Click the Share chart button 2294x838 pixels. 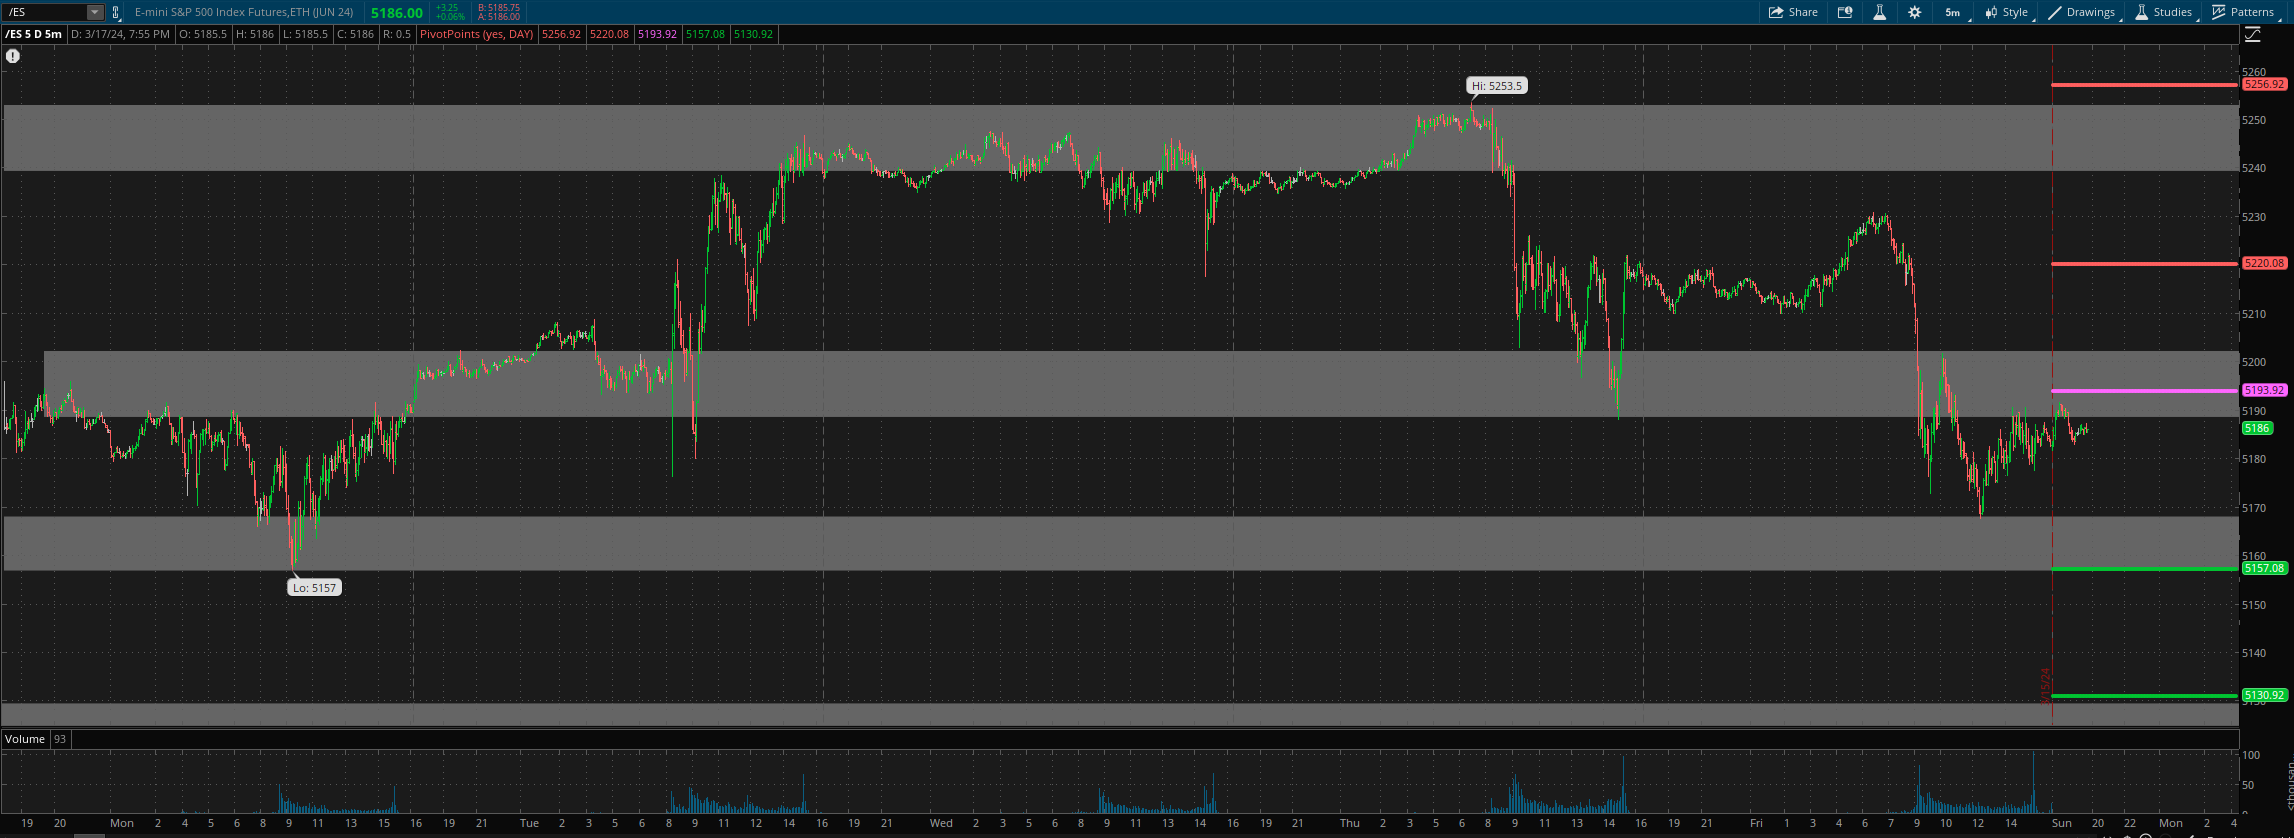[x=1793, y=12]
